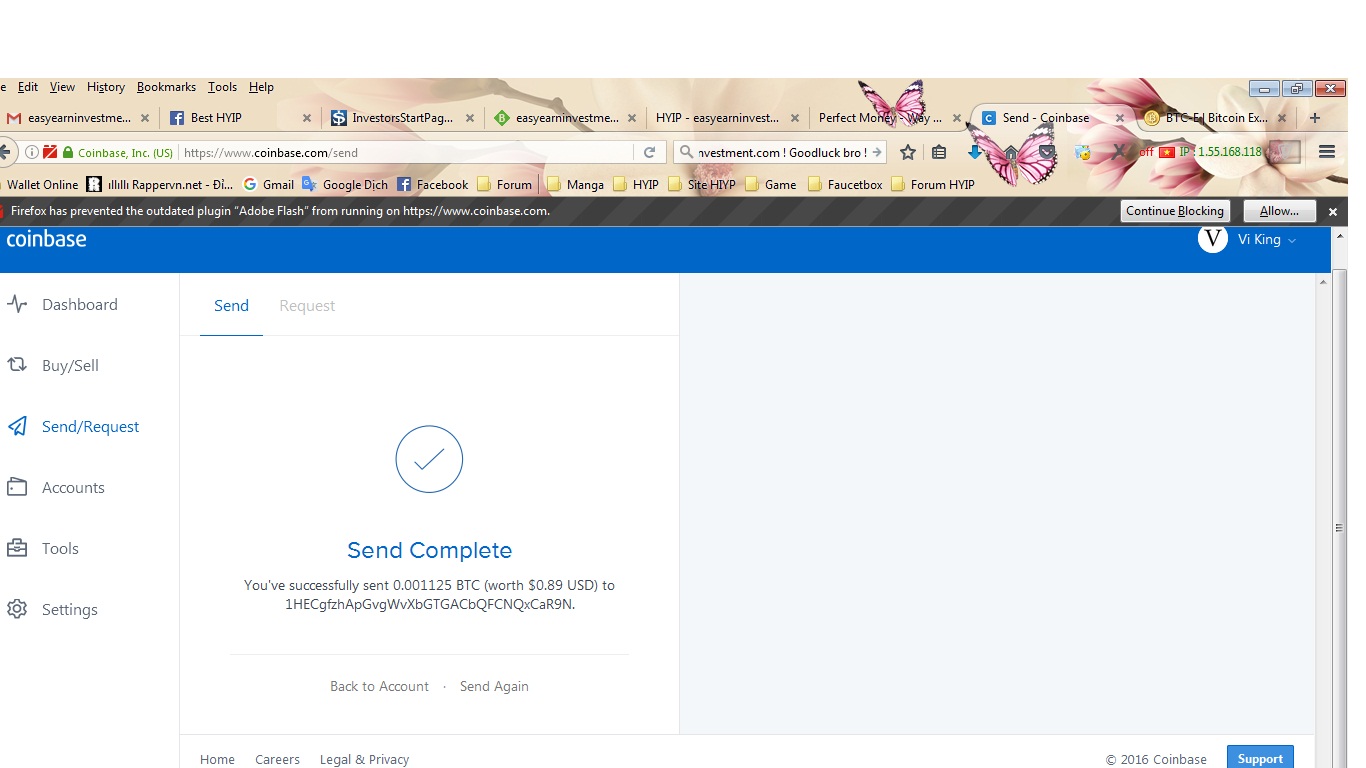Open the Careers footer link
Screen dimensions: 1366x768
pyautogui.click(x=277, y=760)
